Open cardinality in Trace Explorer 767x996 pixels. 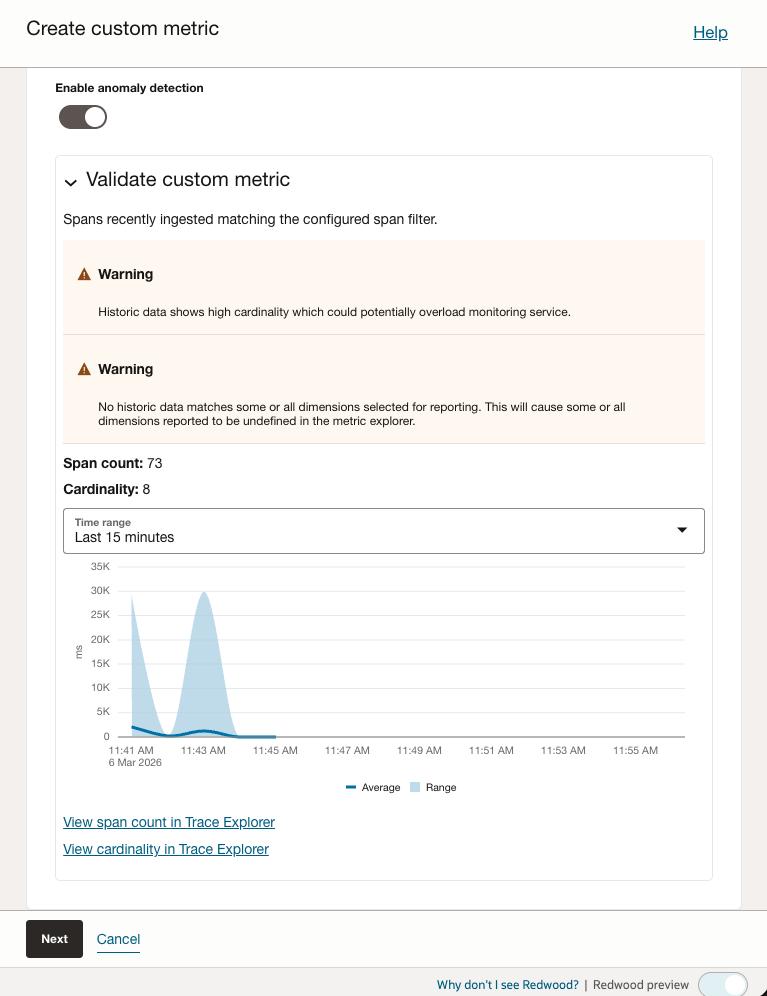pos(165,849)
